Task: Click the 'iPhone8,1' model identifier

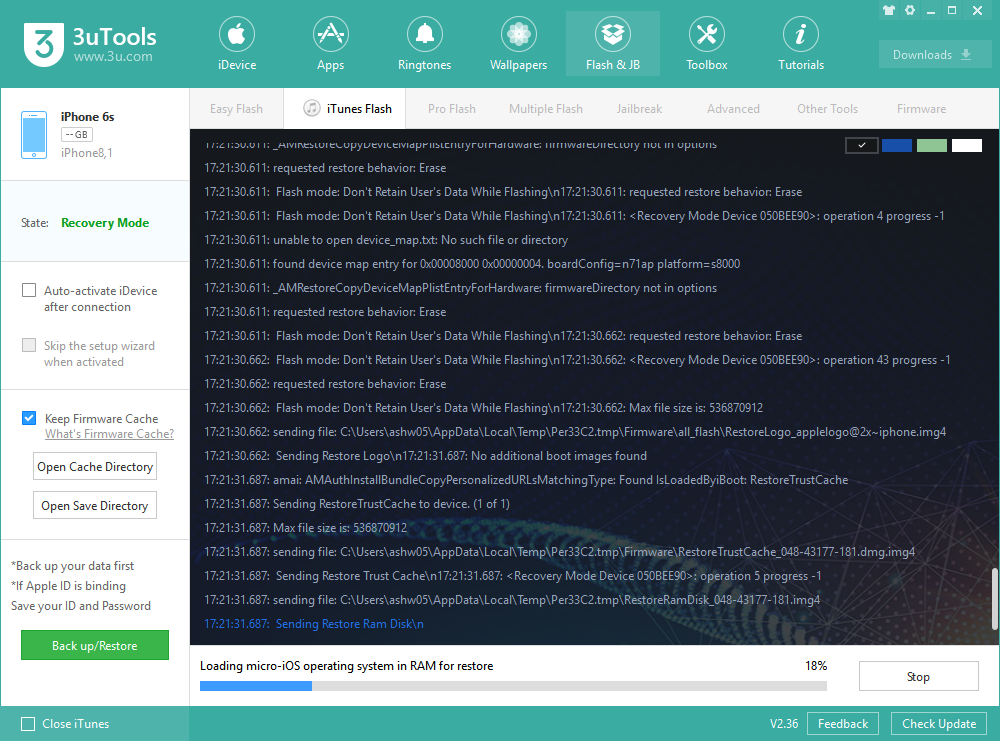Action: pos(87,153)
